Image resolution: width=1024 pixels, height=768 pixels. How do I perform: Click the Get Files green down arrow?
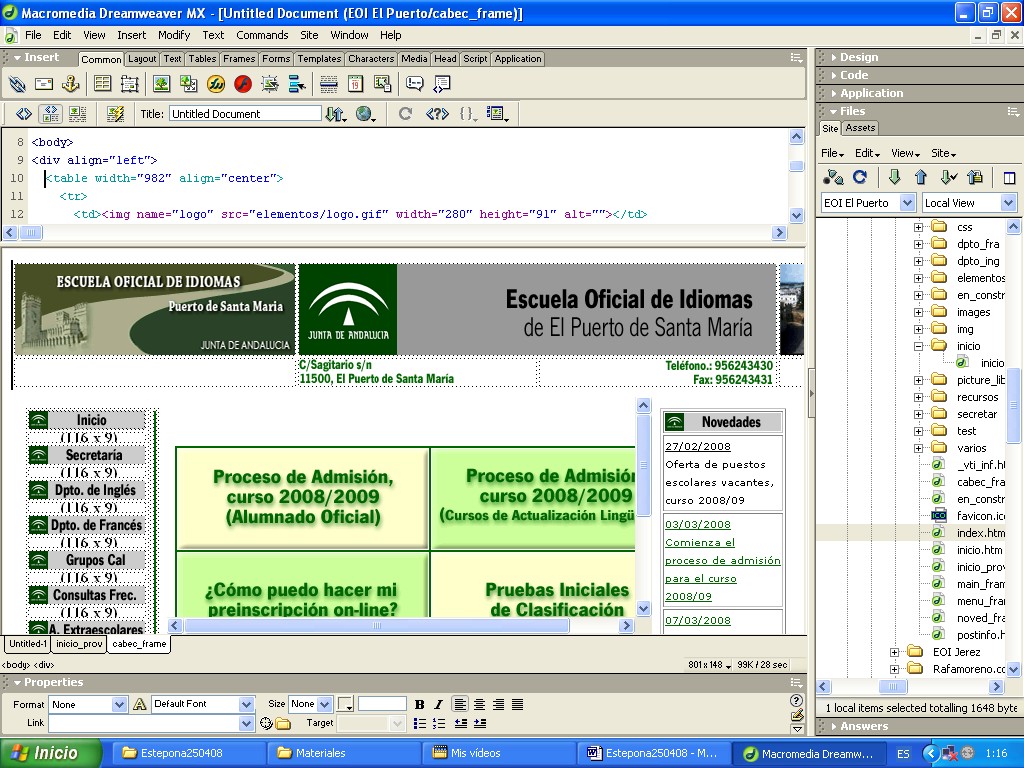894,177
